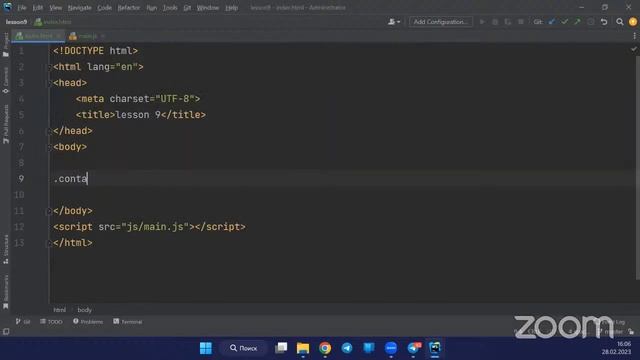The height and width of the screenshot is (360, 640).
Task: Close the main.js editor tab
Action: (x=103, y=36)
